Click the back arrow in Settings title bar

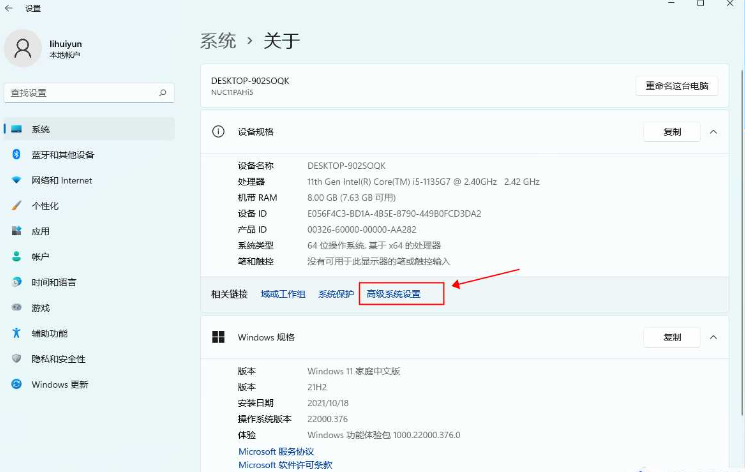(x=9, y=8)
